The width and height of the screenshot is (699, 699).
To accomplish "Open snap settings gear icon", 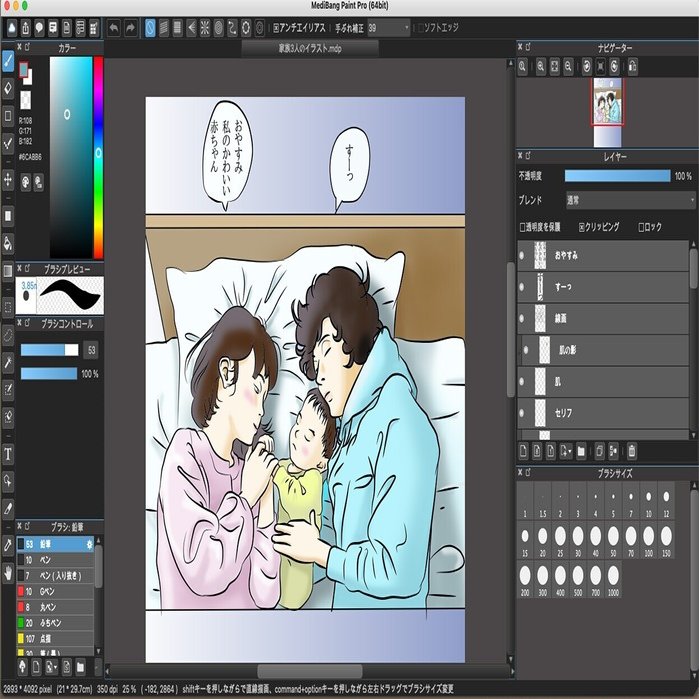I will 259,28.
